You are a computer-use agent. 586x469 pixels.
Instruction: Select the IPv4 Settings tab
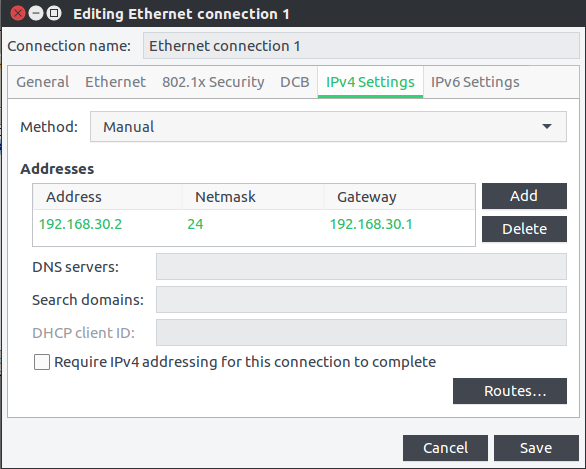click(370, 82)
